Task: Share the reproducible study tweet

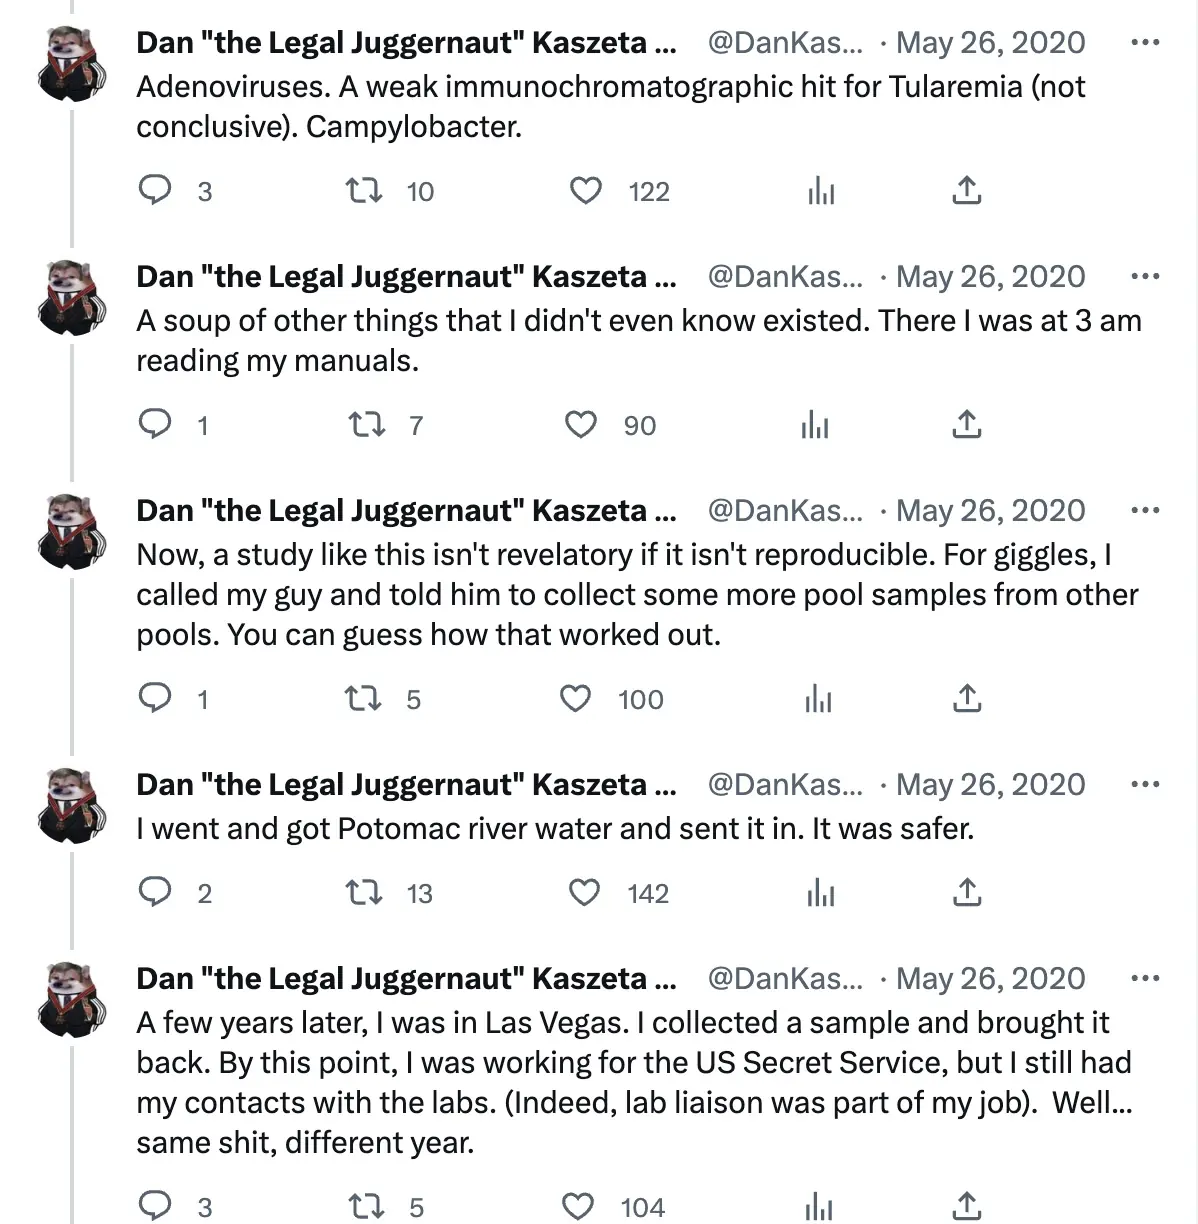Action: click(966, 699)
